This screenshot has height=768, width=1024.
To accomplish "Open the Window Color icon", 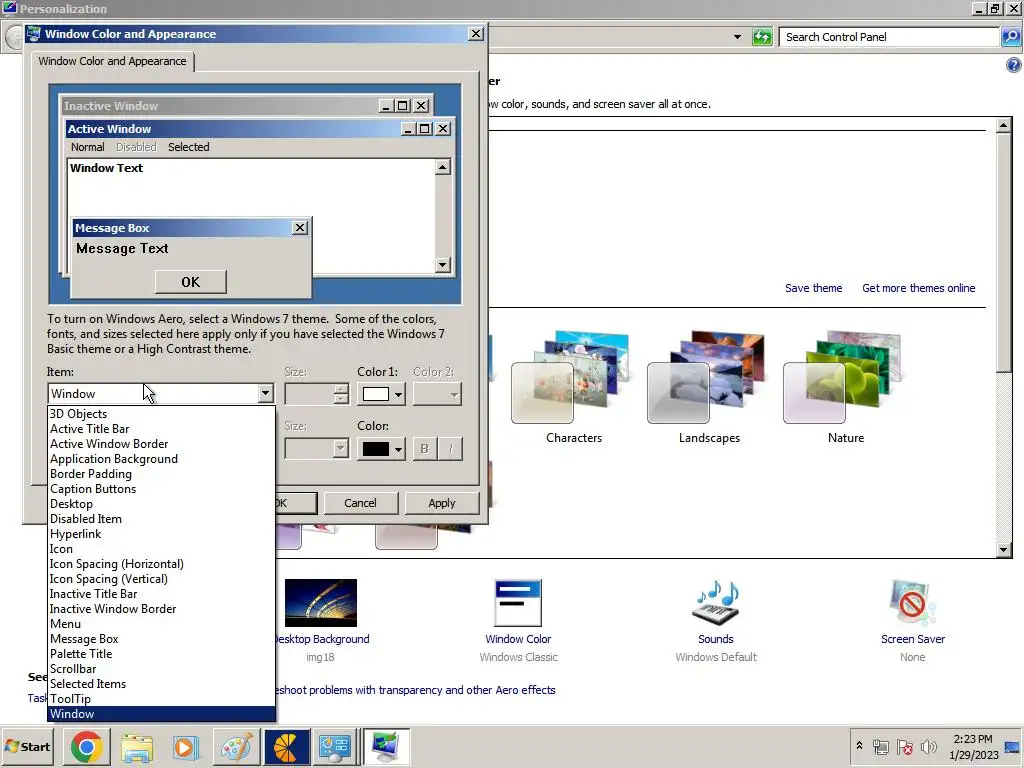I will tap(518, 603).
